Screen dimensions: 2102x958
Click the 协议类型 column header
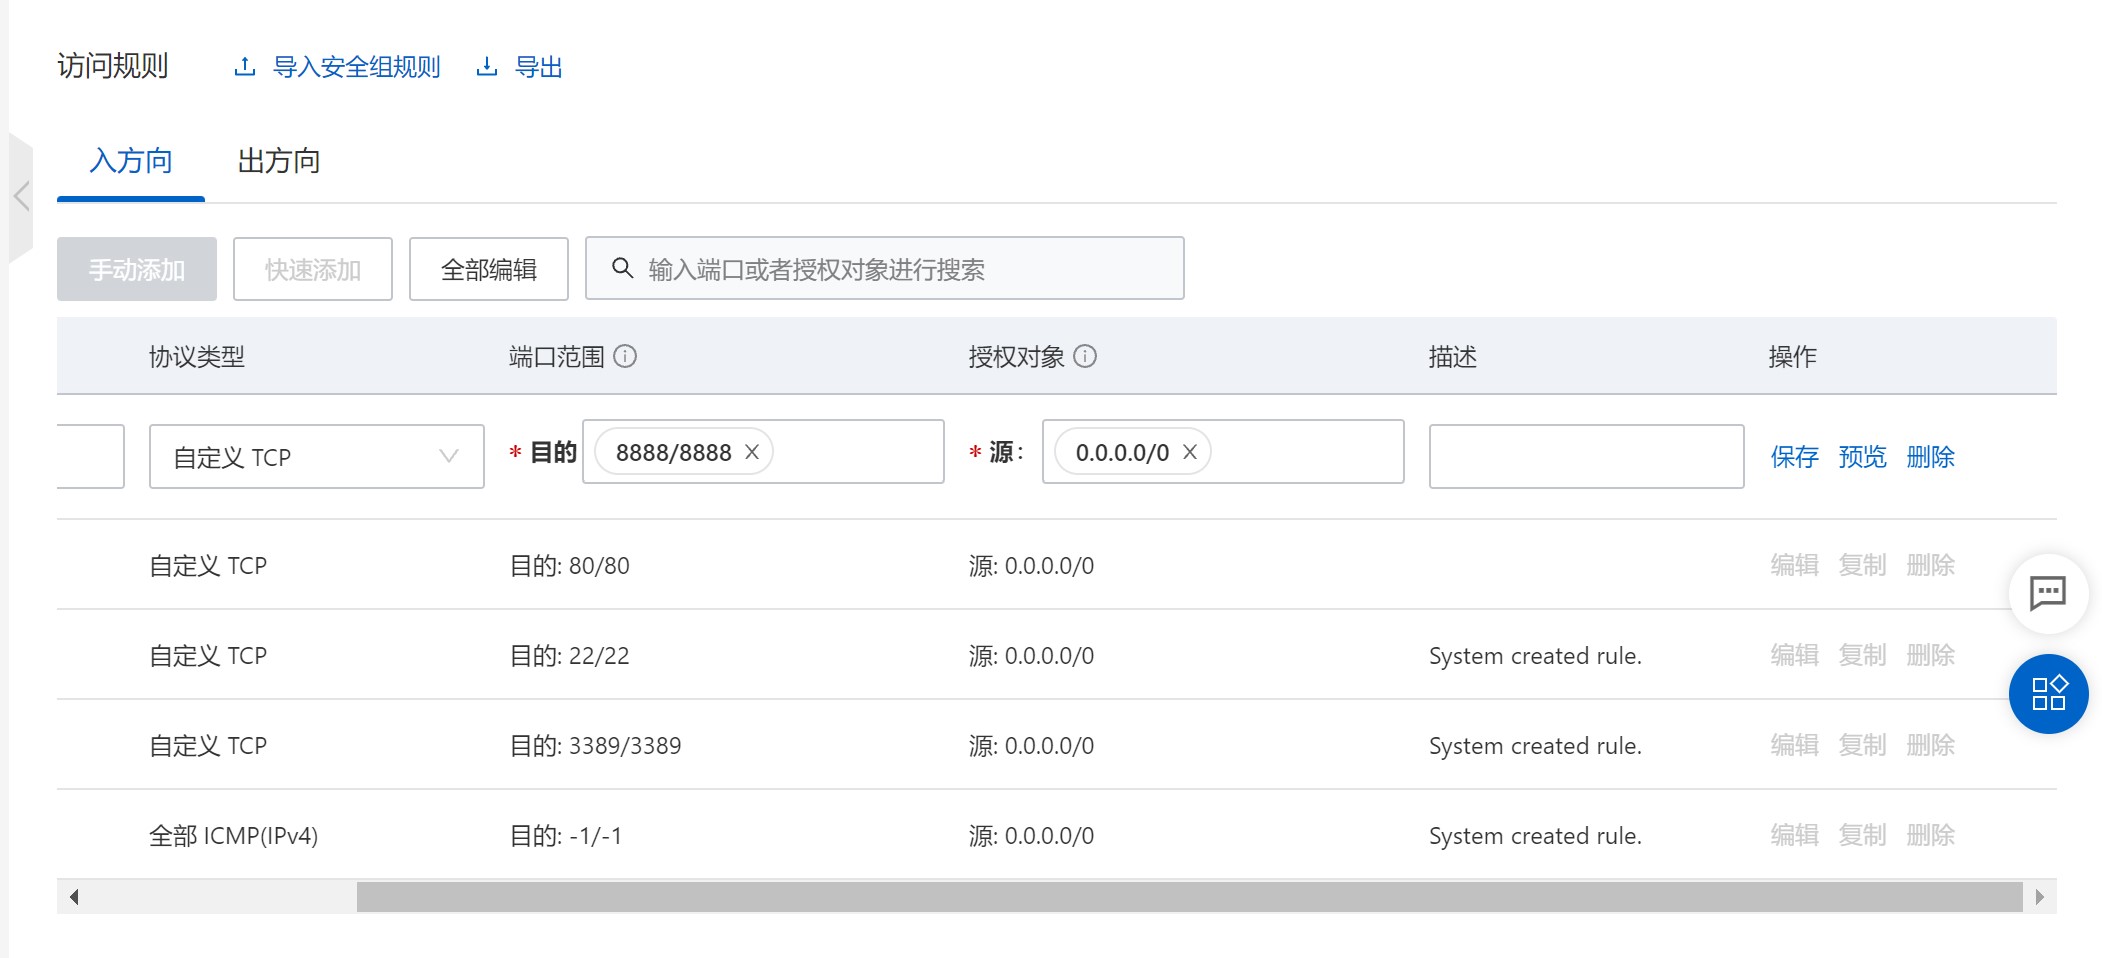tap(197, 357)
